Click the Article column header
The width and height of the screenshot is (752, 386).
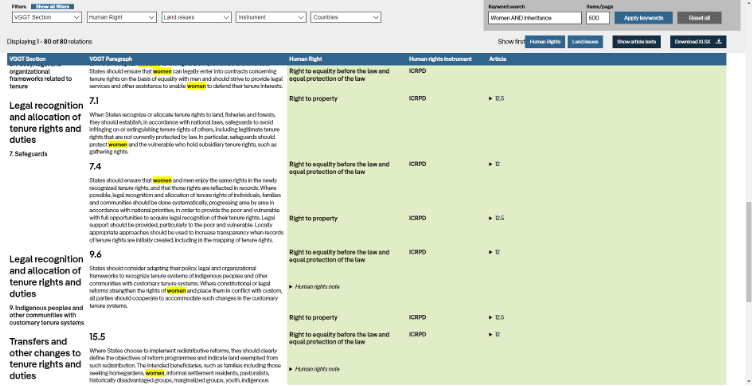pyautogui.click(x=497, y=59)
